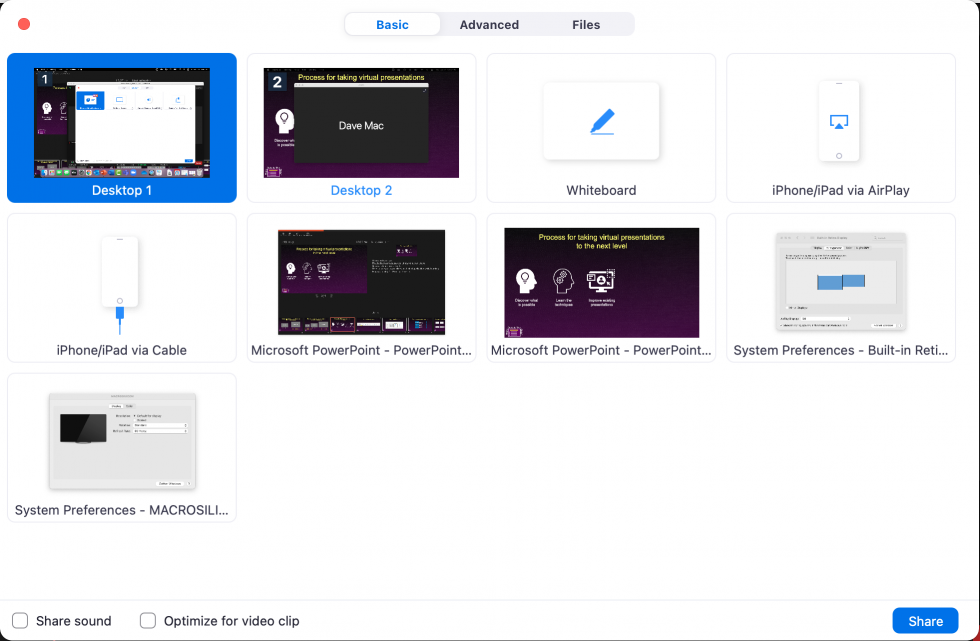This screenshot has width=980, height=641.
Task: Share the second Microsoft PowerPoint window
Action: [x=601, y=280]
